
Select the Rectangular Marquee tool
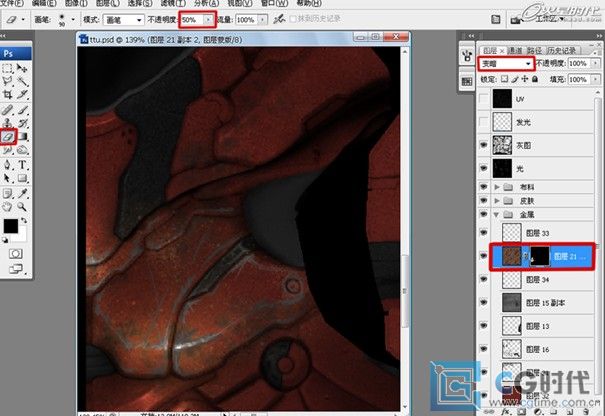point(7,69)
